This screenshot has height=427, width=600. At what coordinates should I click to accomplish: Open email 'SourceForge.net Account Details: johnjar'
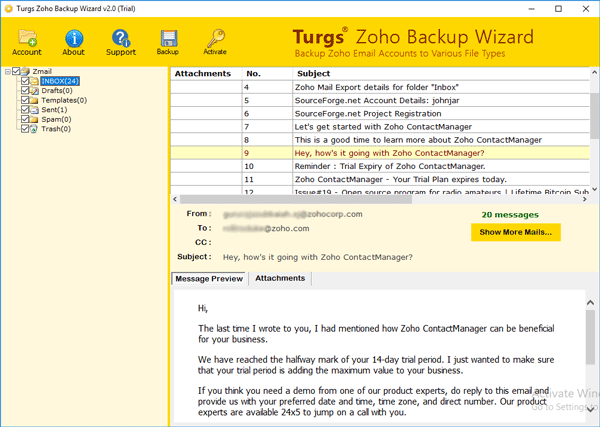377,101
